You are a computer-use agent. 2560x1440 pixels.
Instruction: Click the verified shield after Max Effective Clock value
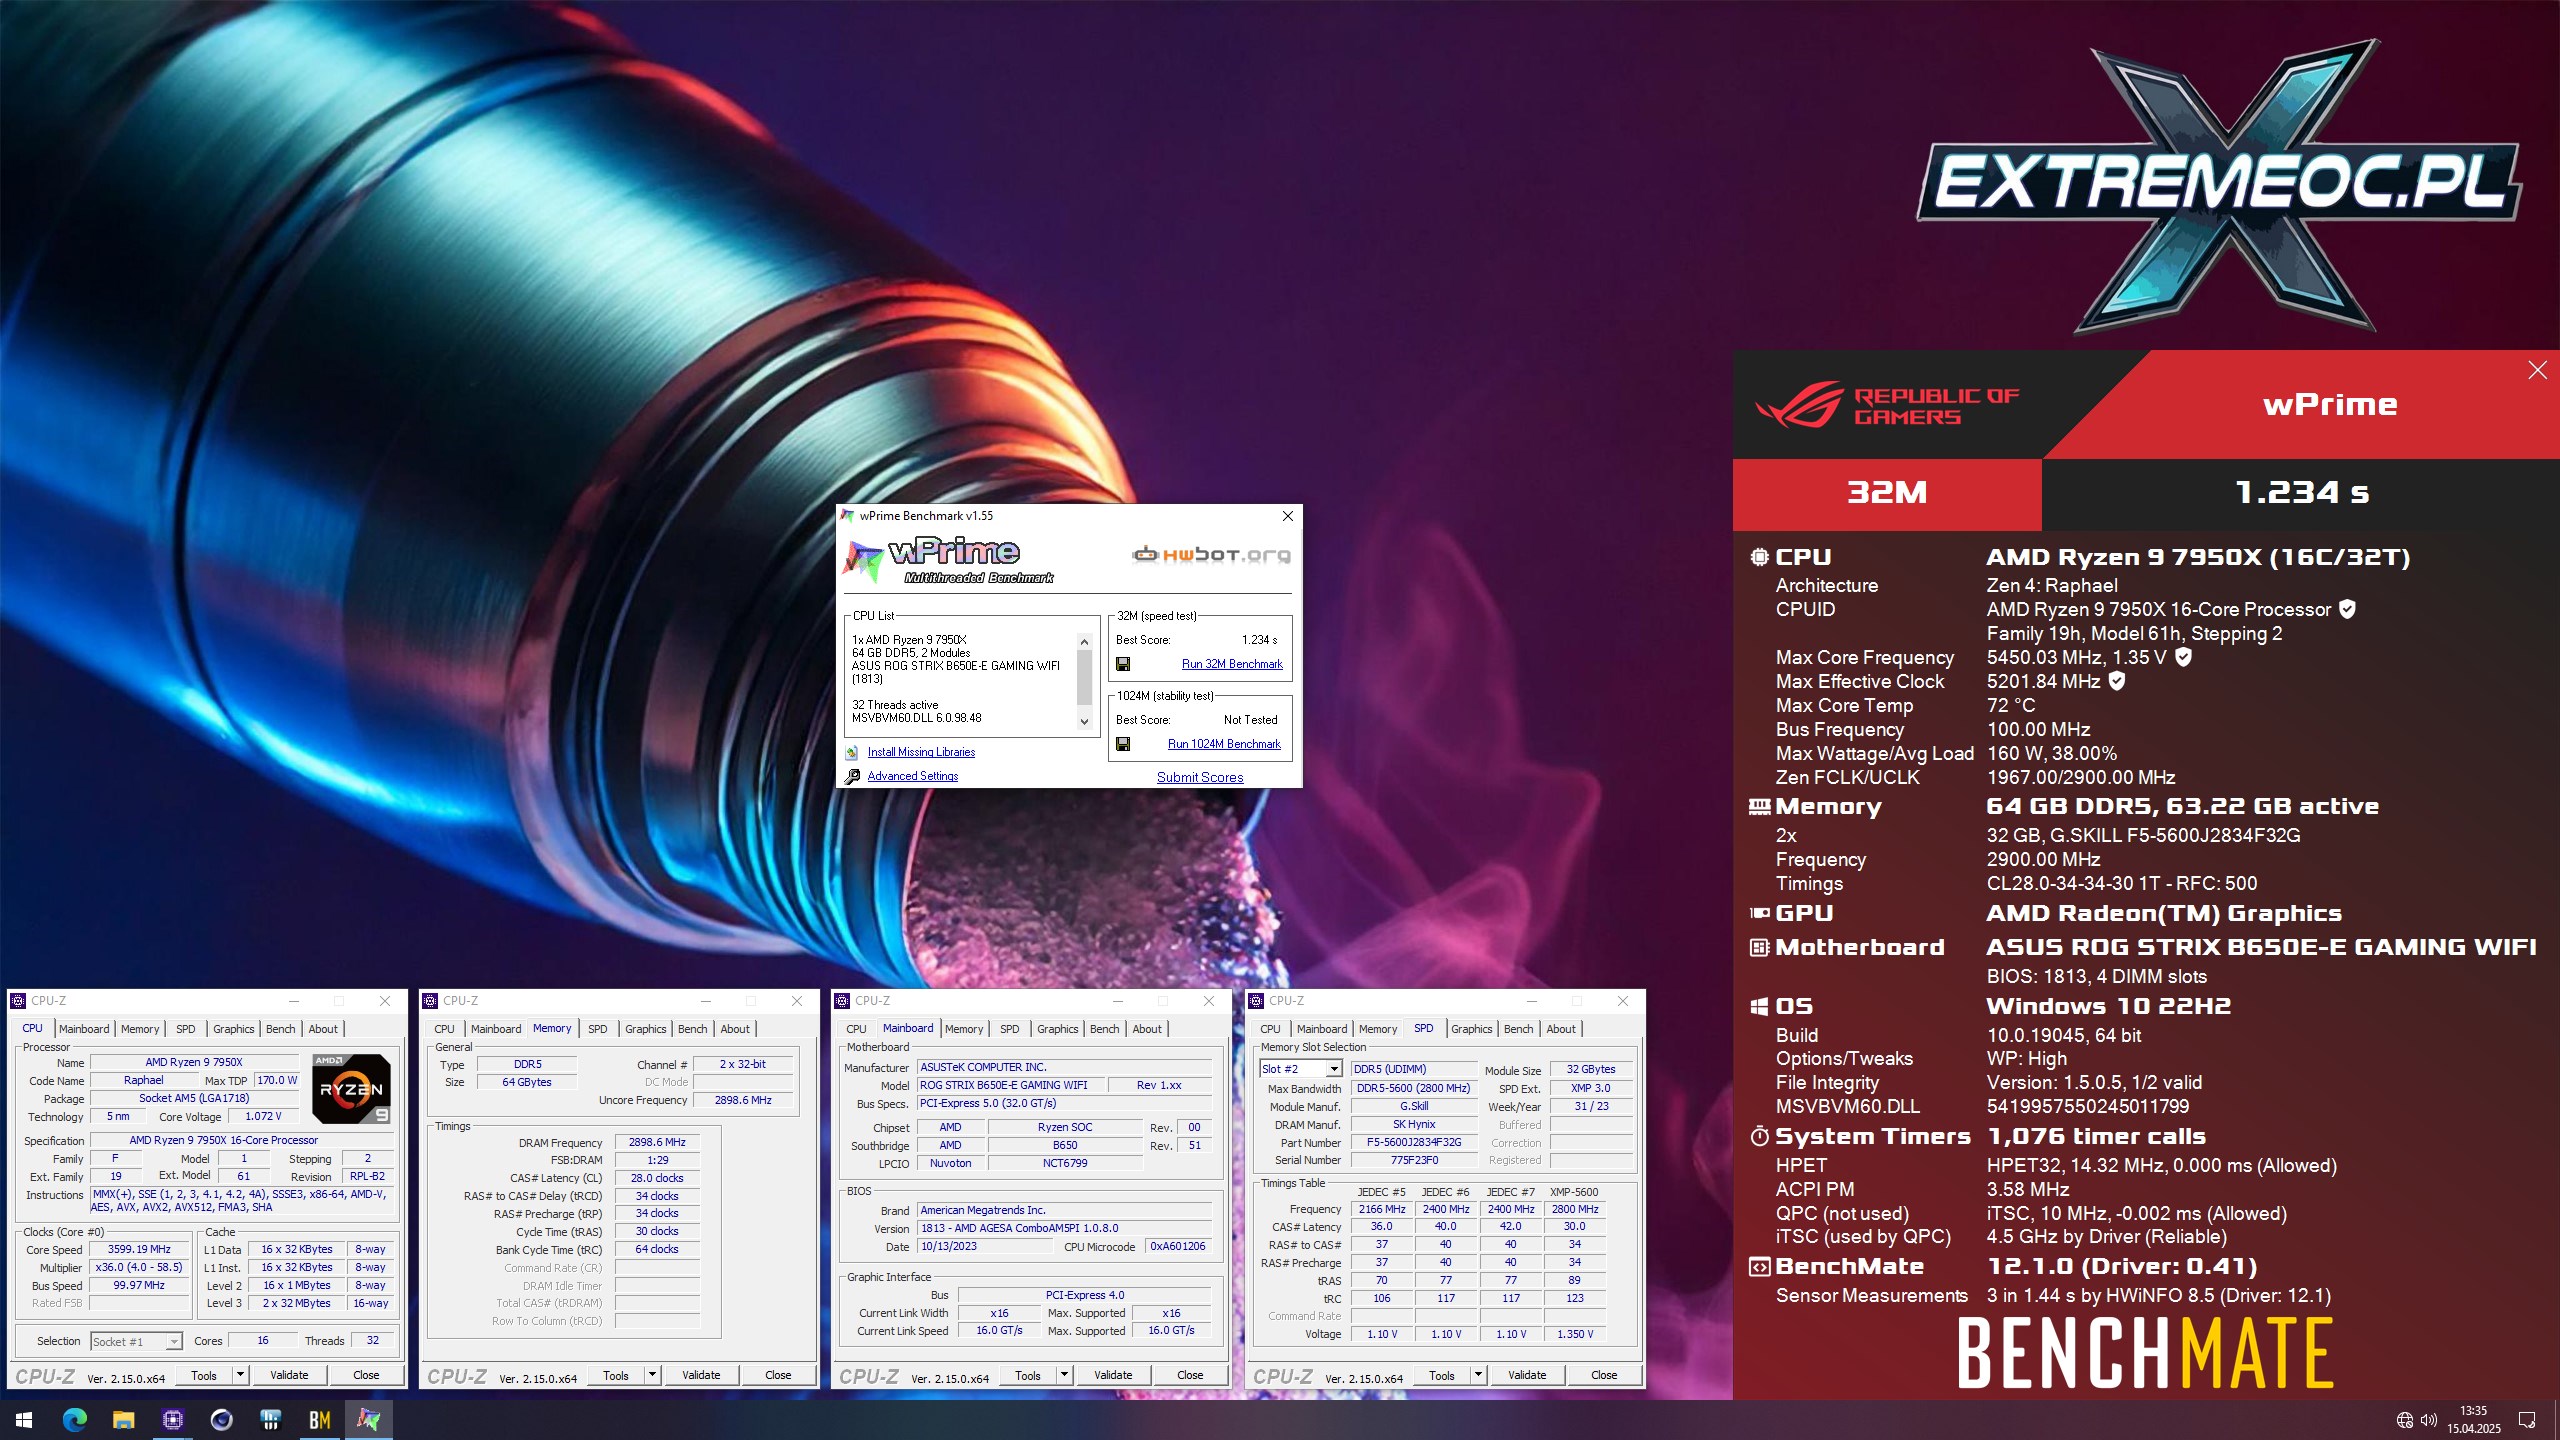(2117, 681)
